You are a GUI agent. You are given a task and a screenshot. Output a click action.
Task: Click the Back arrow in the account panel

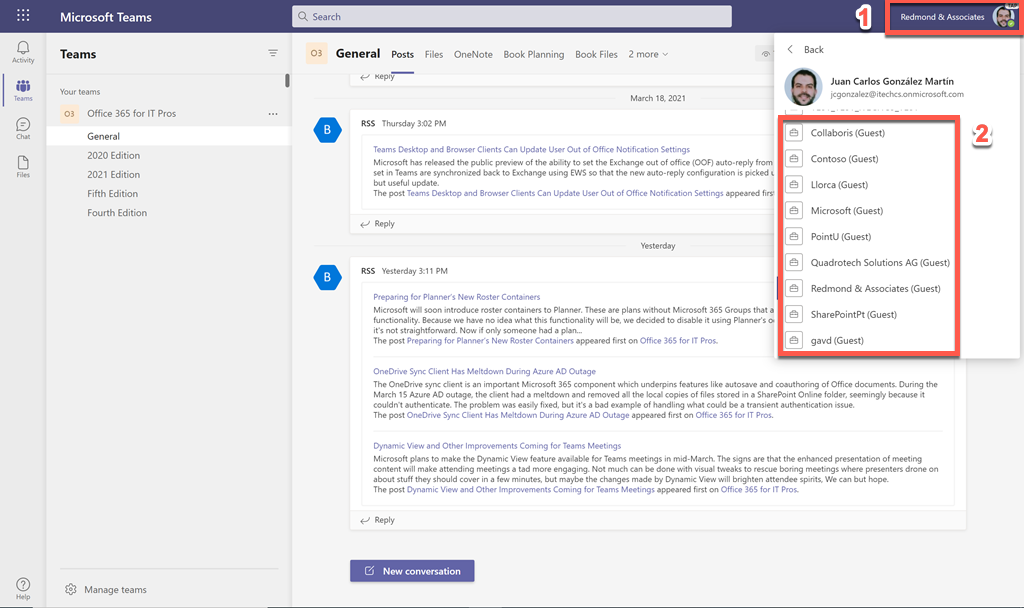click(790, 50)
